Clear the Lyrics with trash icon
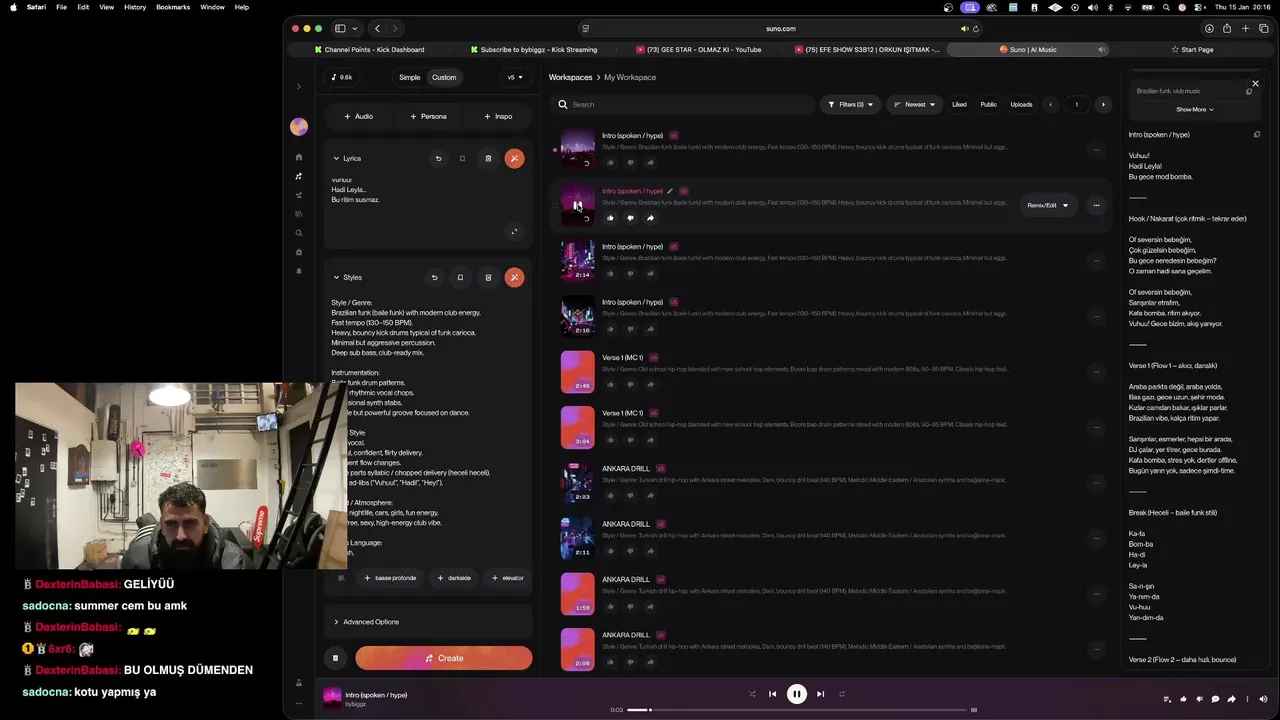The width and height of the screenshot is (1280, 720). 488,158
